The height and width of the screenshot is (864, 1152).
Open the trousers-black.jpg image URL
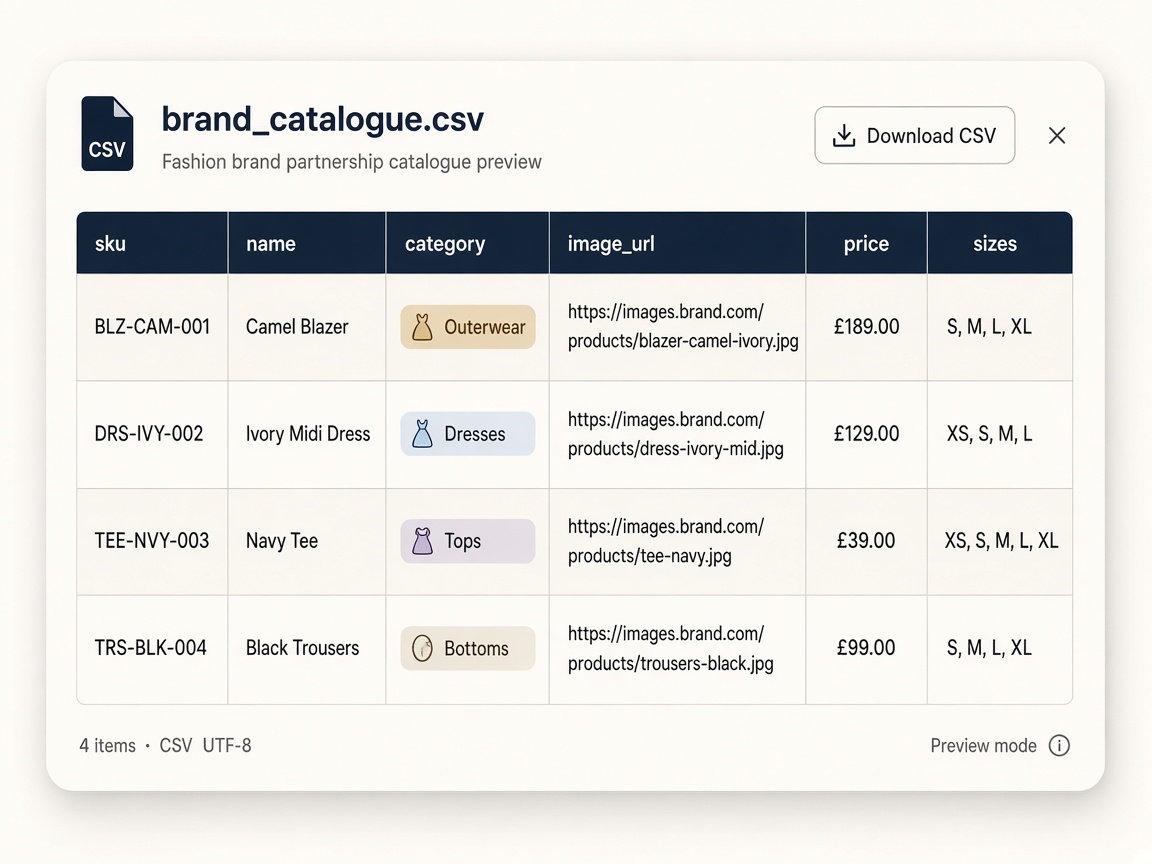[x=670, y=649]
